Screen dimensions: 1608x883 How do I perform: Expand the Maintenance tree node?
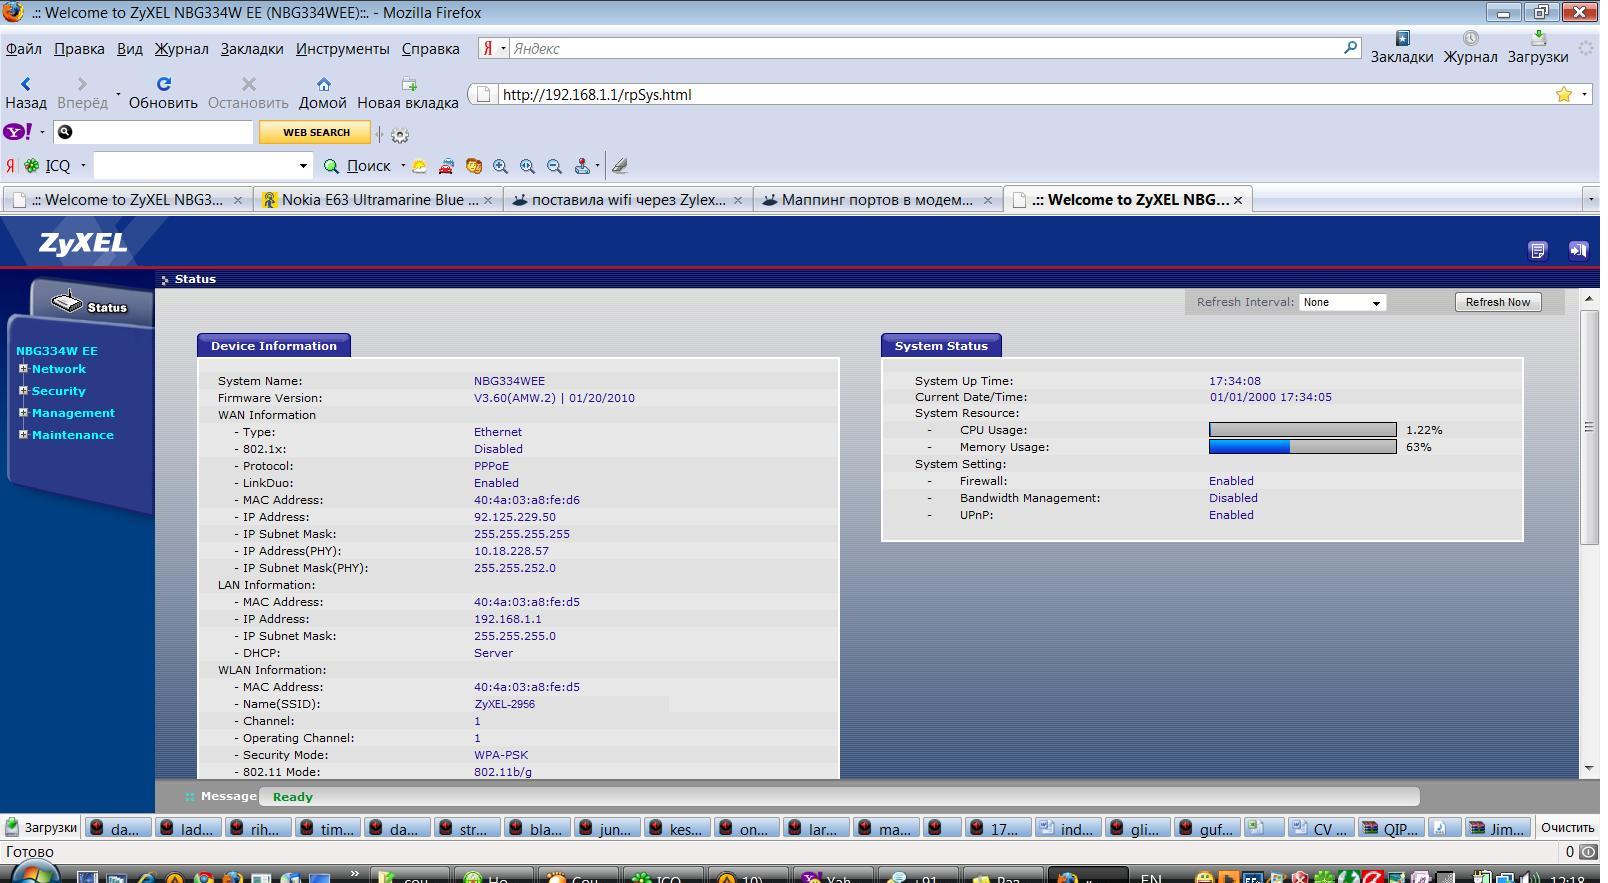pyautogui.click(x=23, y=434)
